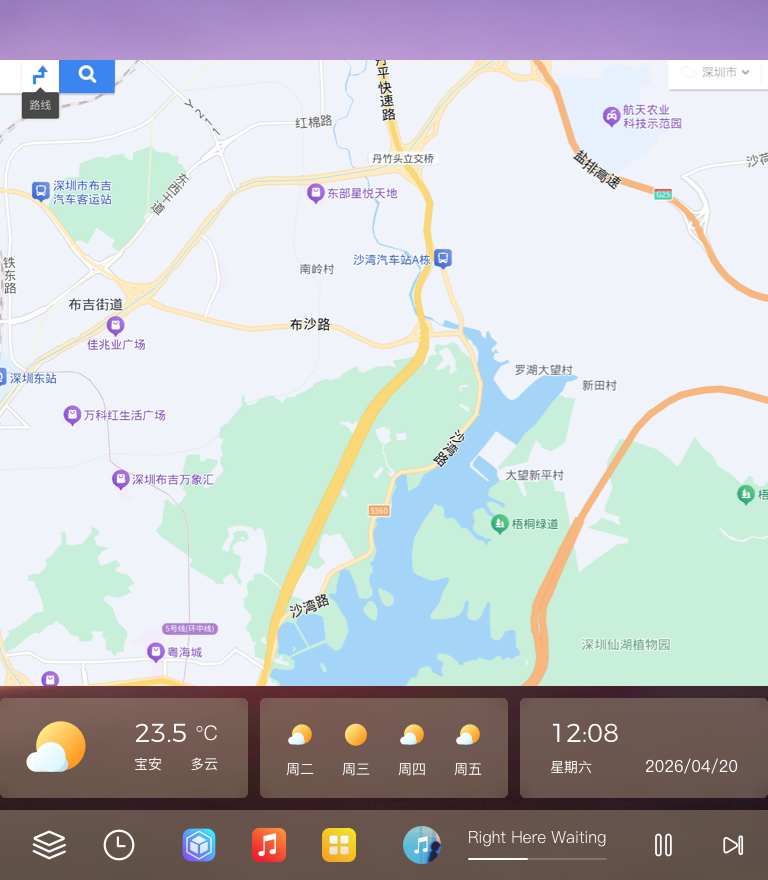Click the blue map search button
The width and height of the screenshot is (768, 880).
87,75
